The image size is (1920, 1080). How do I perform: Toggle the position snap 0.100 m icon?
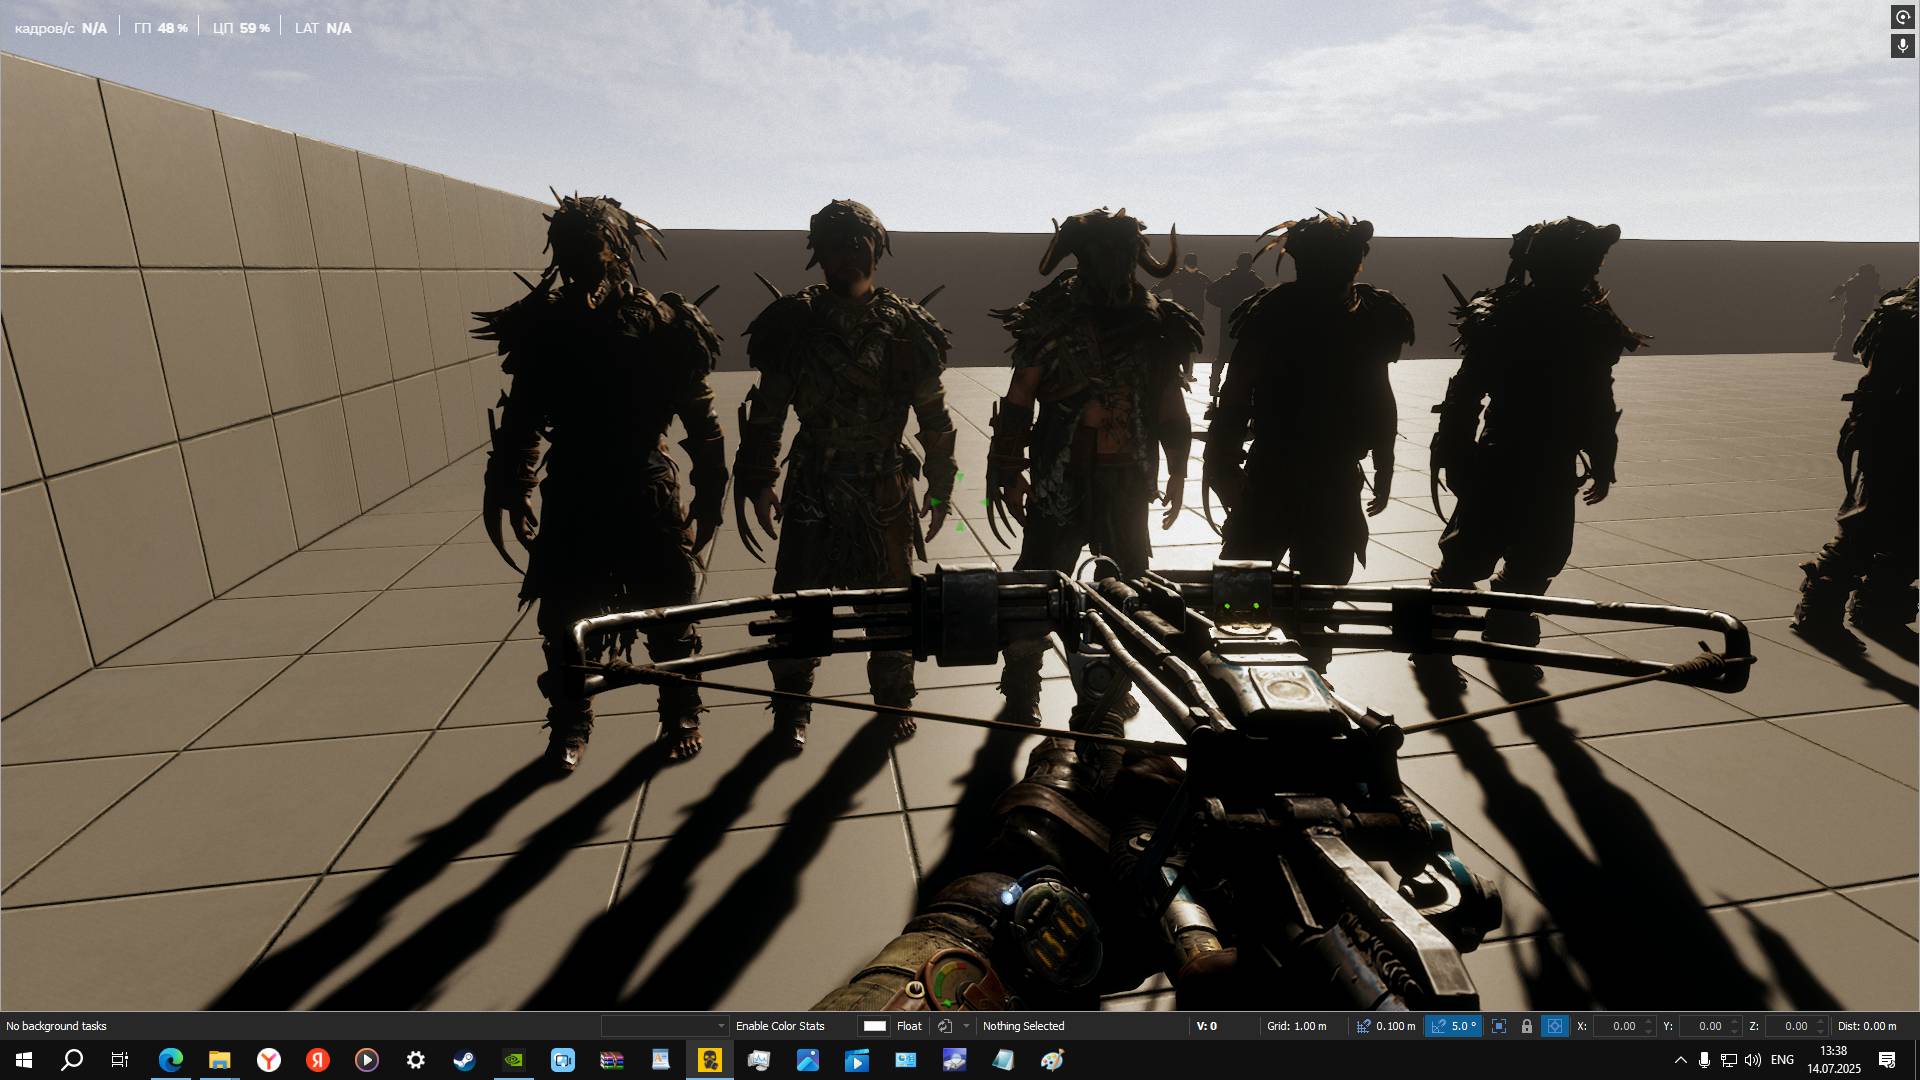[1364, 1026]
